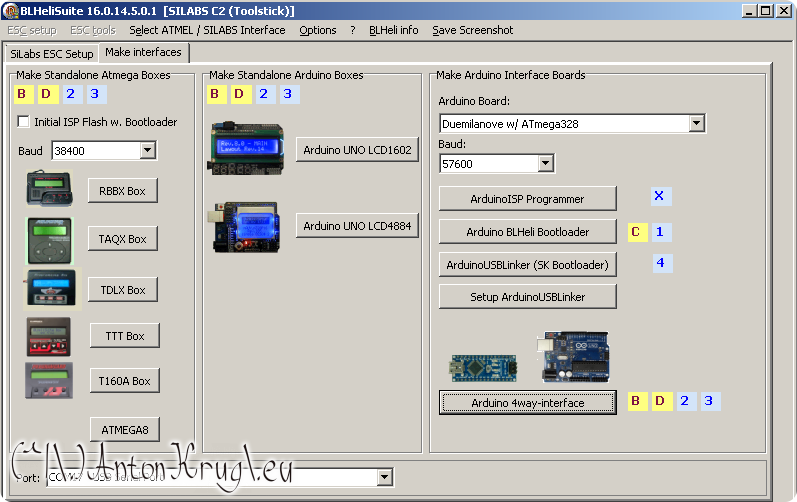Open the ESC setup menu
This screenshot has width=797, height=502.
click(x=32, y=30)
